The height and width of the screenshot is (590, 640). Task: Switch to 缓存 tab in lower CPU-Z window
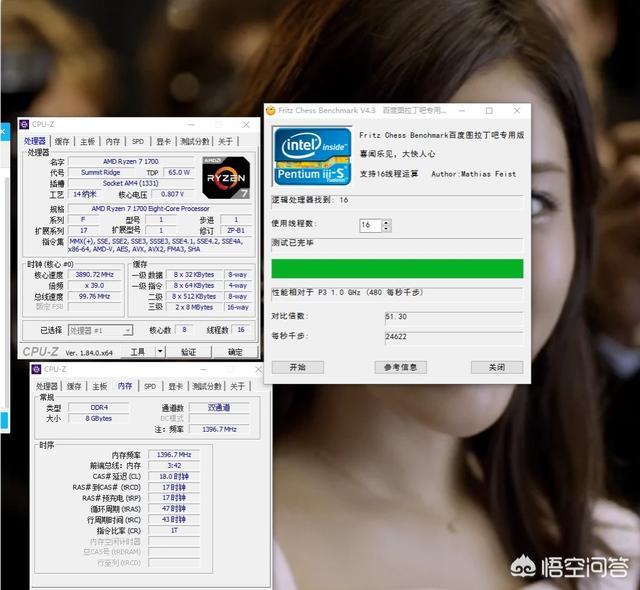(x=74, y=386)
